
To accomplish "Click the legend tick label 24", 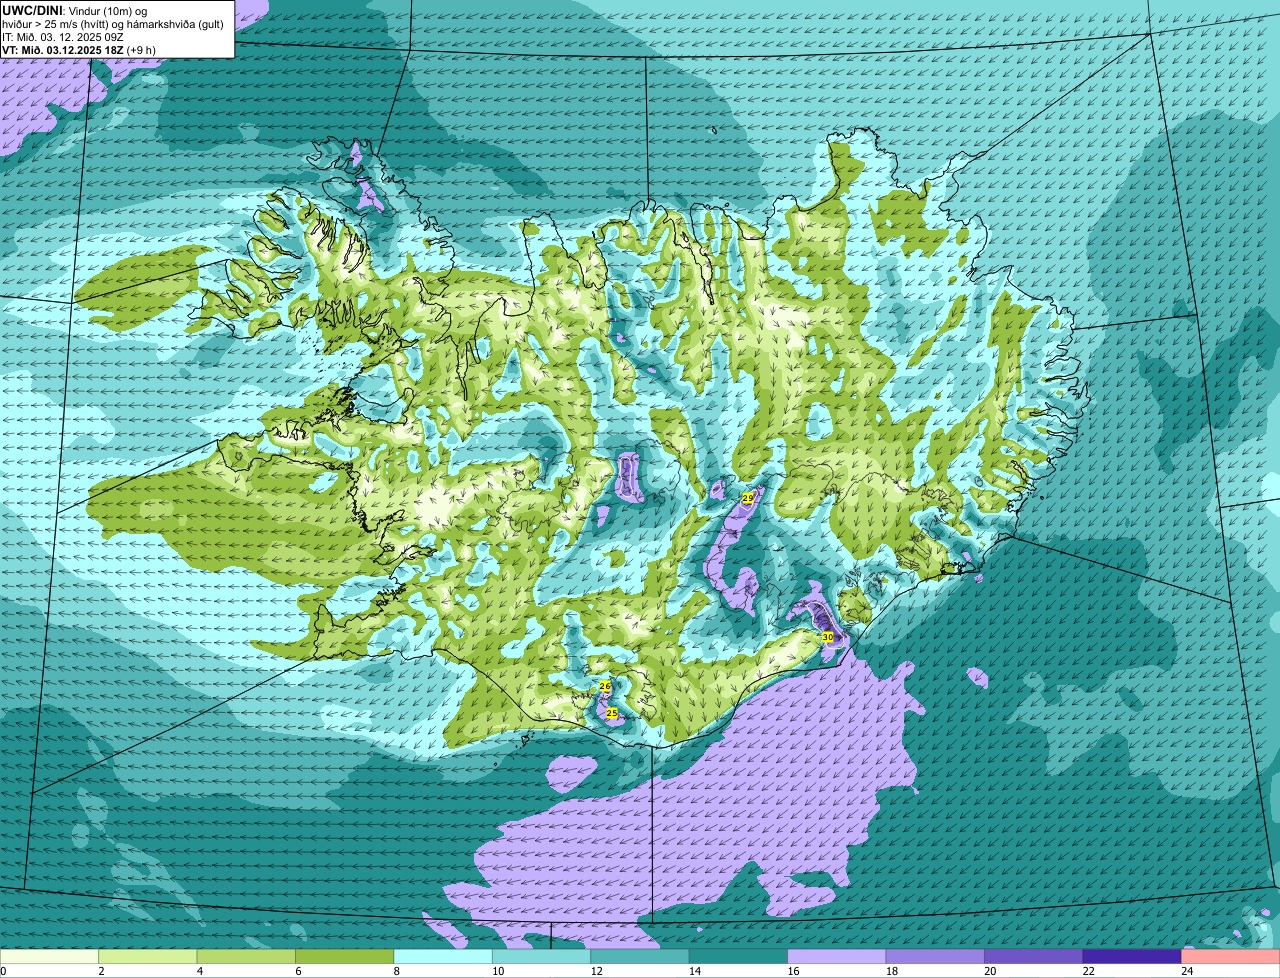I will [1187, 971].
